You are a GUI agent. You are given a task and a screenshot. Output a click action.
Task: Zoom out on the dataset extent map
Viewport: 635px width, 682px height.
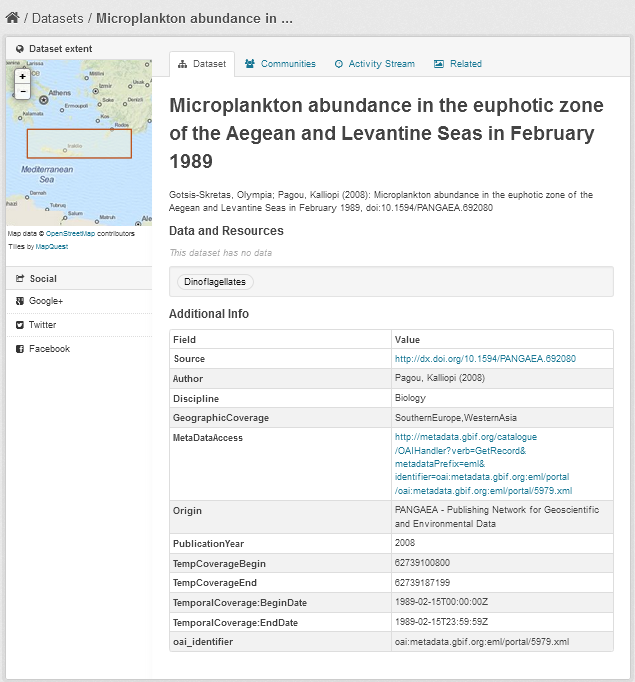pos(23,91)
